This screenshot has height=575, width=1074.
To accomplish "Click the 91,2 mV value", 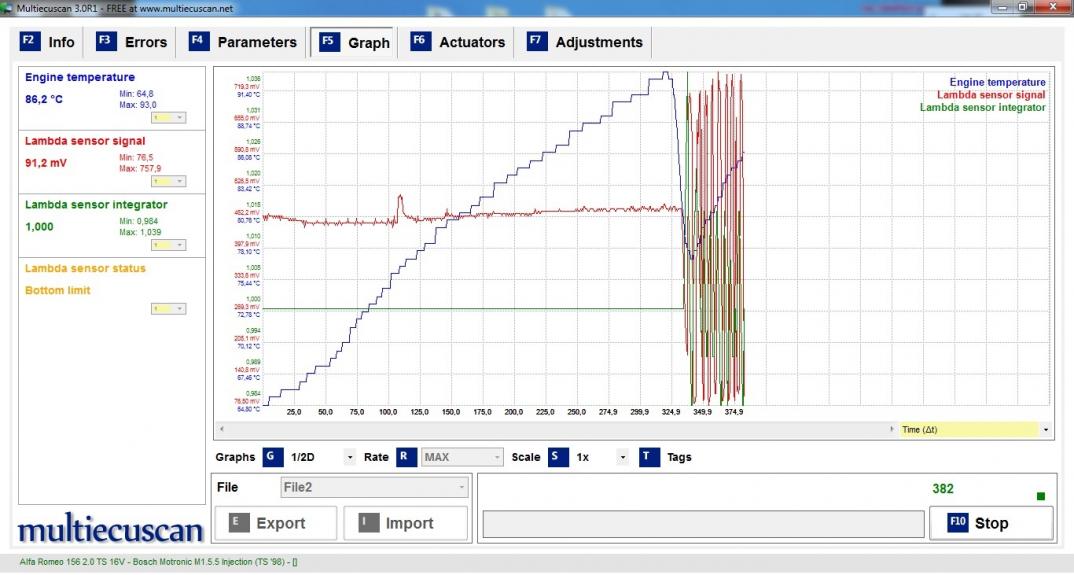I will point(46,163).
